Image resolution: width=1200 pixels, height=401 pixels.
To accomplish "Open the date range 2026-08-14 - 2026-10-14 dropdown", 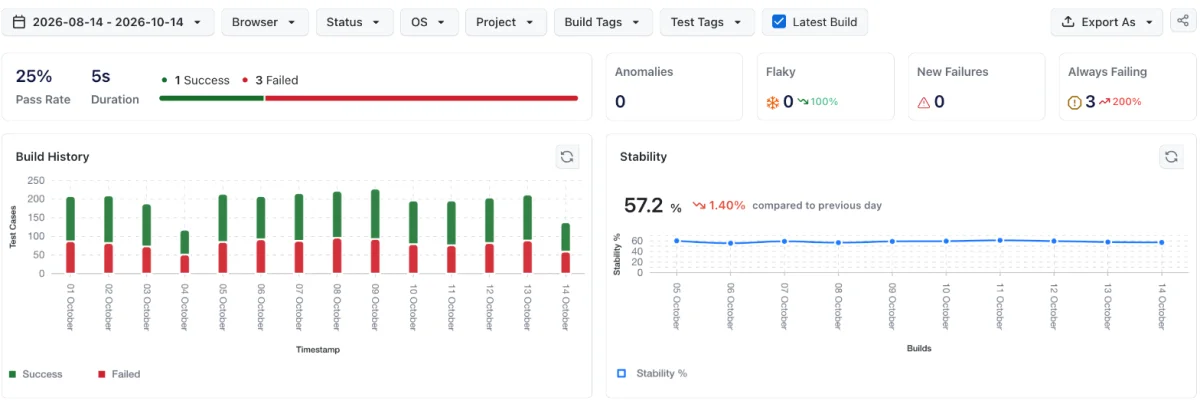I will (108, 22).
